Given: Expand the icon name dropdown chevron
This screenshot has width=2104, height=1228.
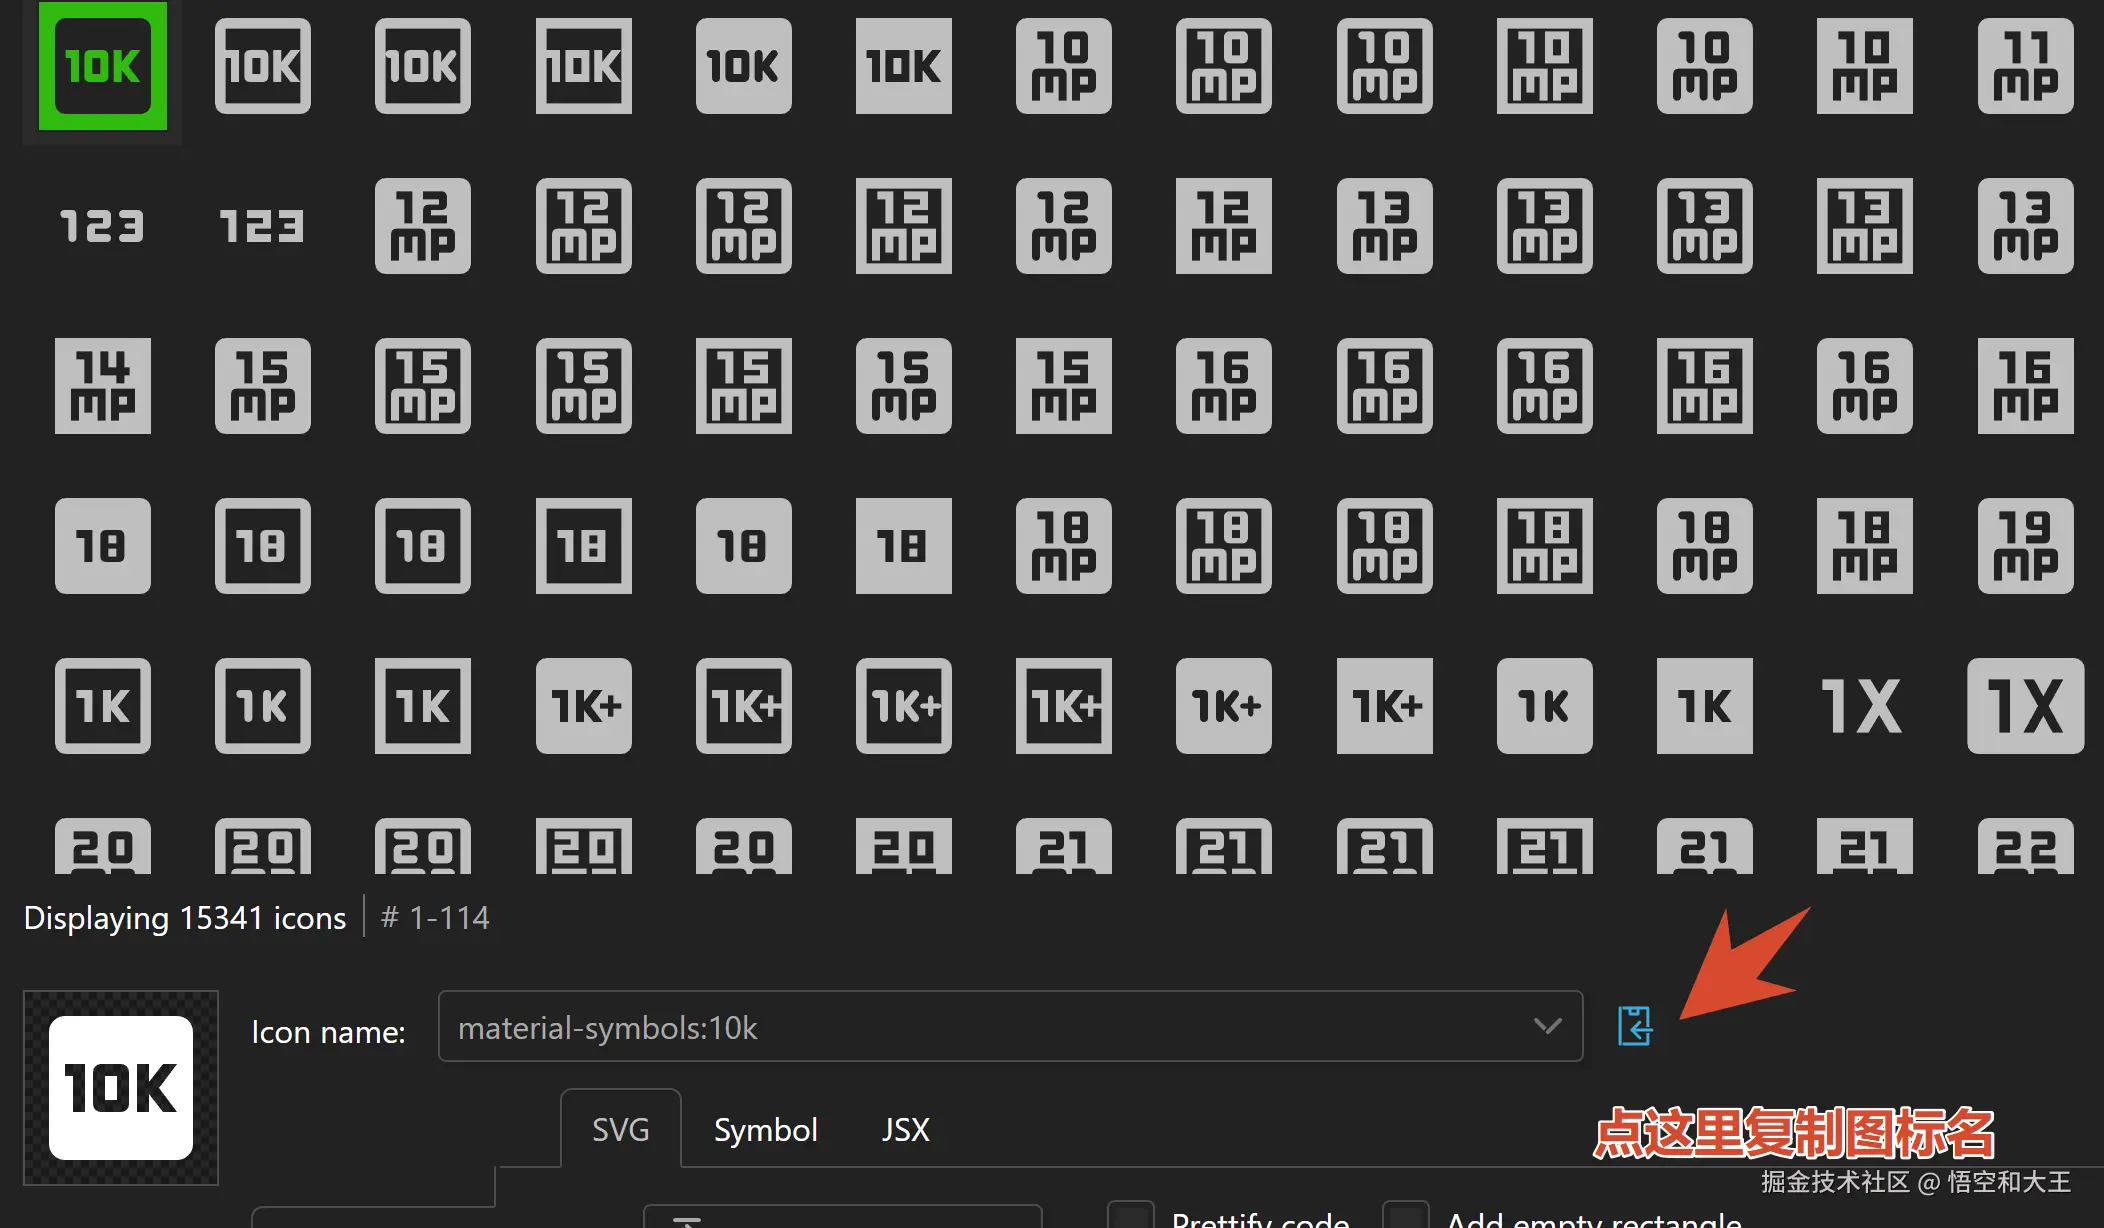Looking at the screenshot, I should pos(1547,1026).
